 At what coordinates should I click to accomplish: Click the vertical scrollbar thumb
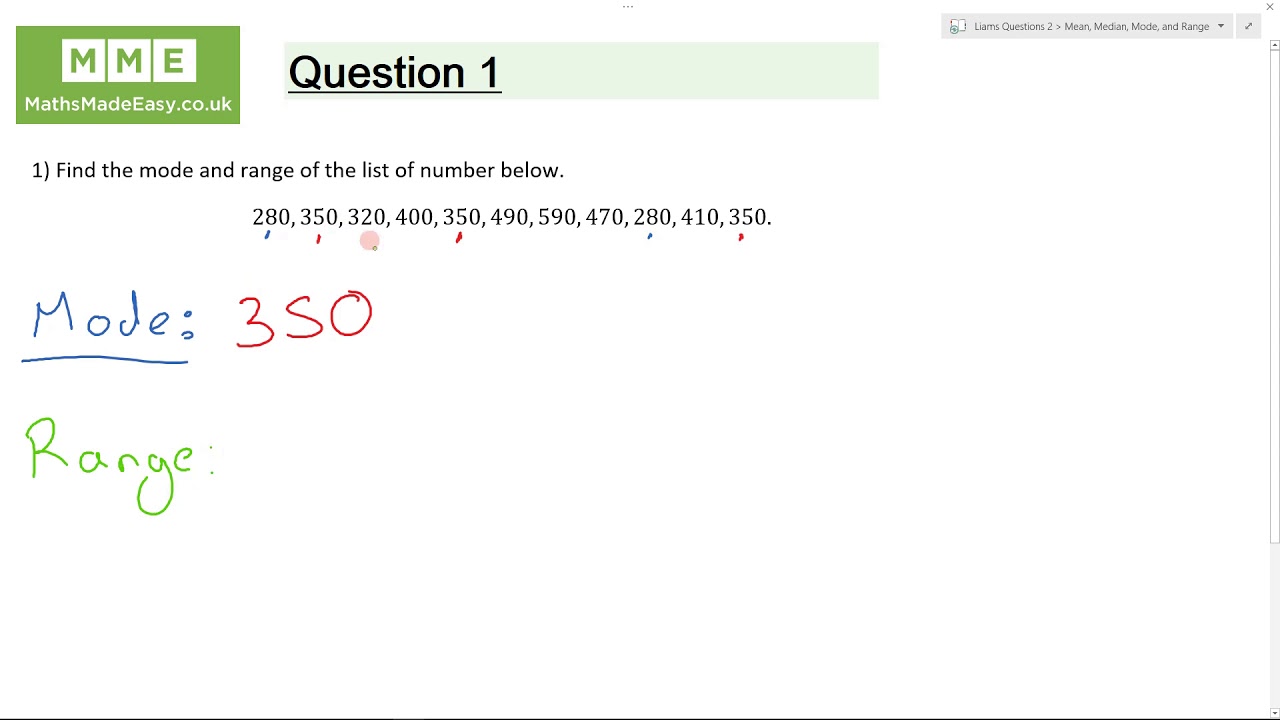(1274, 290)
